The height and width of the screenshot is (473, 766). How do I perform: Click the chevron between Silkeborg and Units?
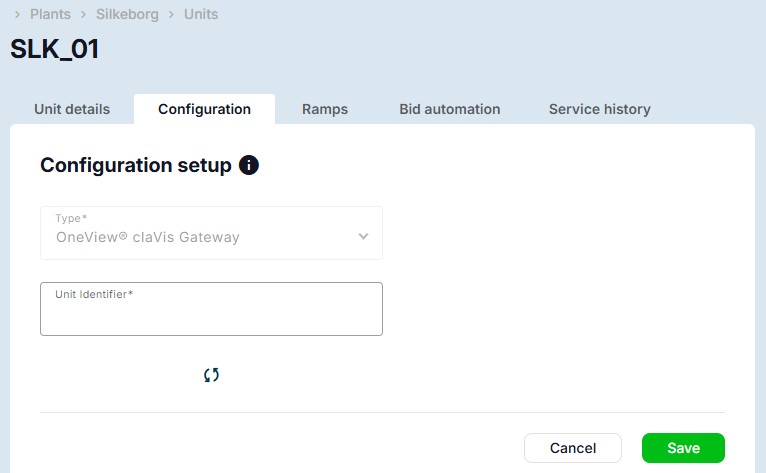172,15
